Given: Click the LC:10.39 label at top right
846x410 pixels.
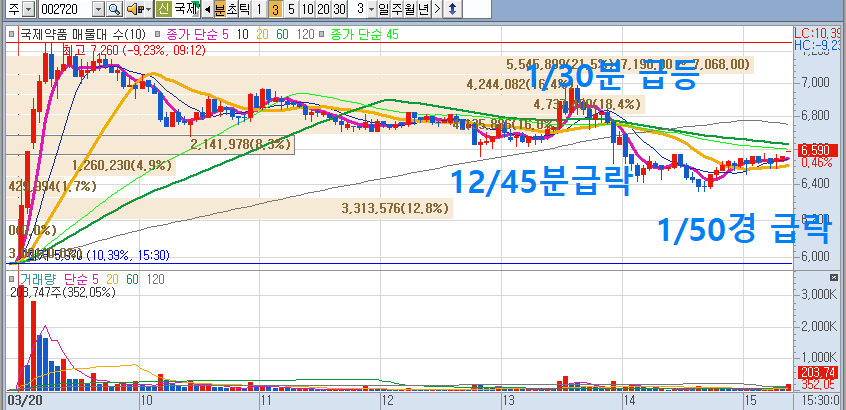Looking at the screenshot, I should pyautogui.click(x=819, y=33).
